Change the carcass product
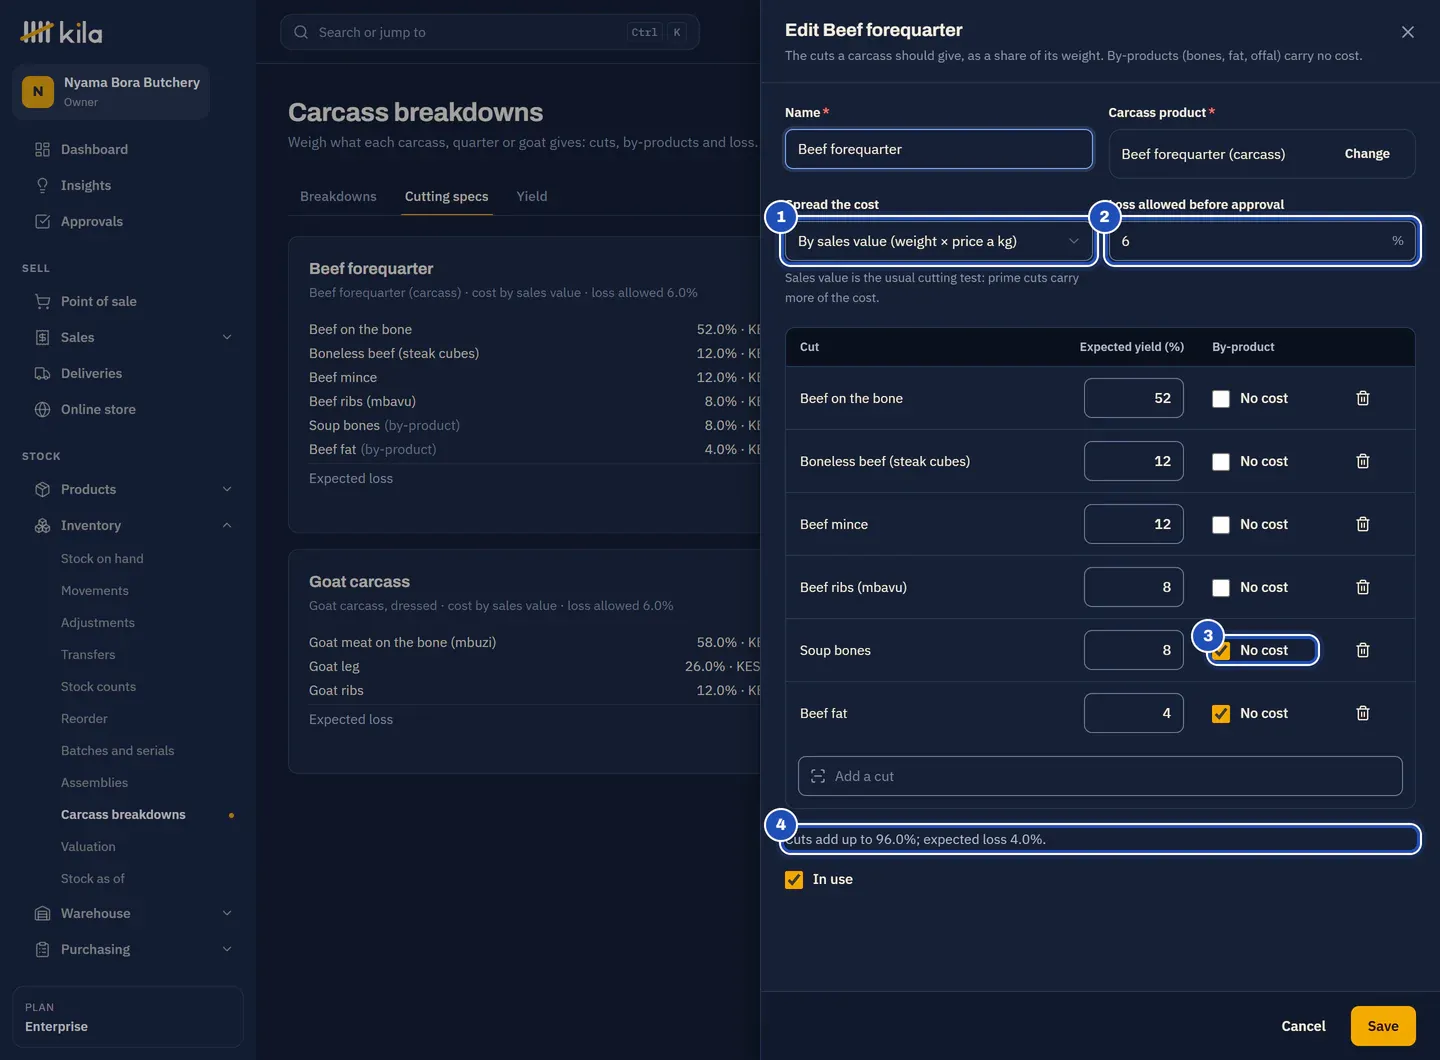The height and width of the screenshot is (1060, 1440). click(1367, 154)
